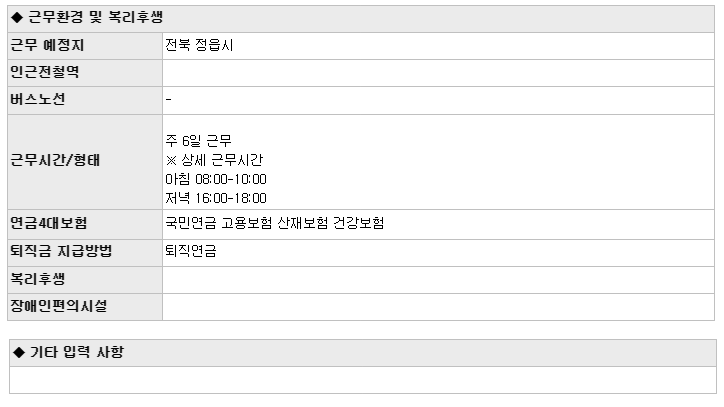The width and height of the screenshot is (724, 407).
Task: Click the 퇴직연금 value text
Action: 191,251
